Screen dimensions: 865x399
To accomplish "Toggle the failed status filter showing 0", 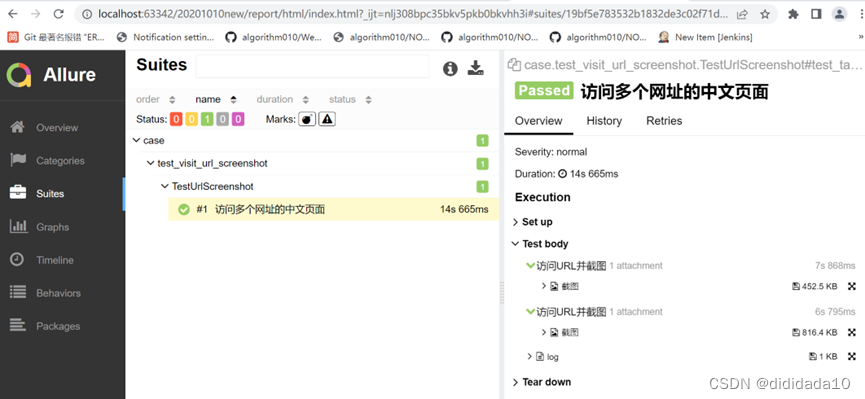I will click(x=176, y=119).
